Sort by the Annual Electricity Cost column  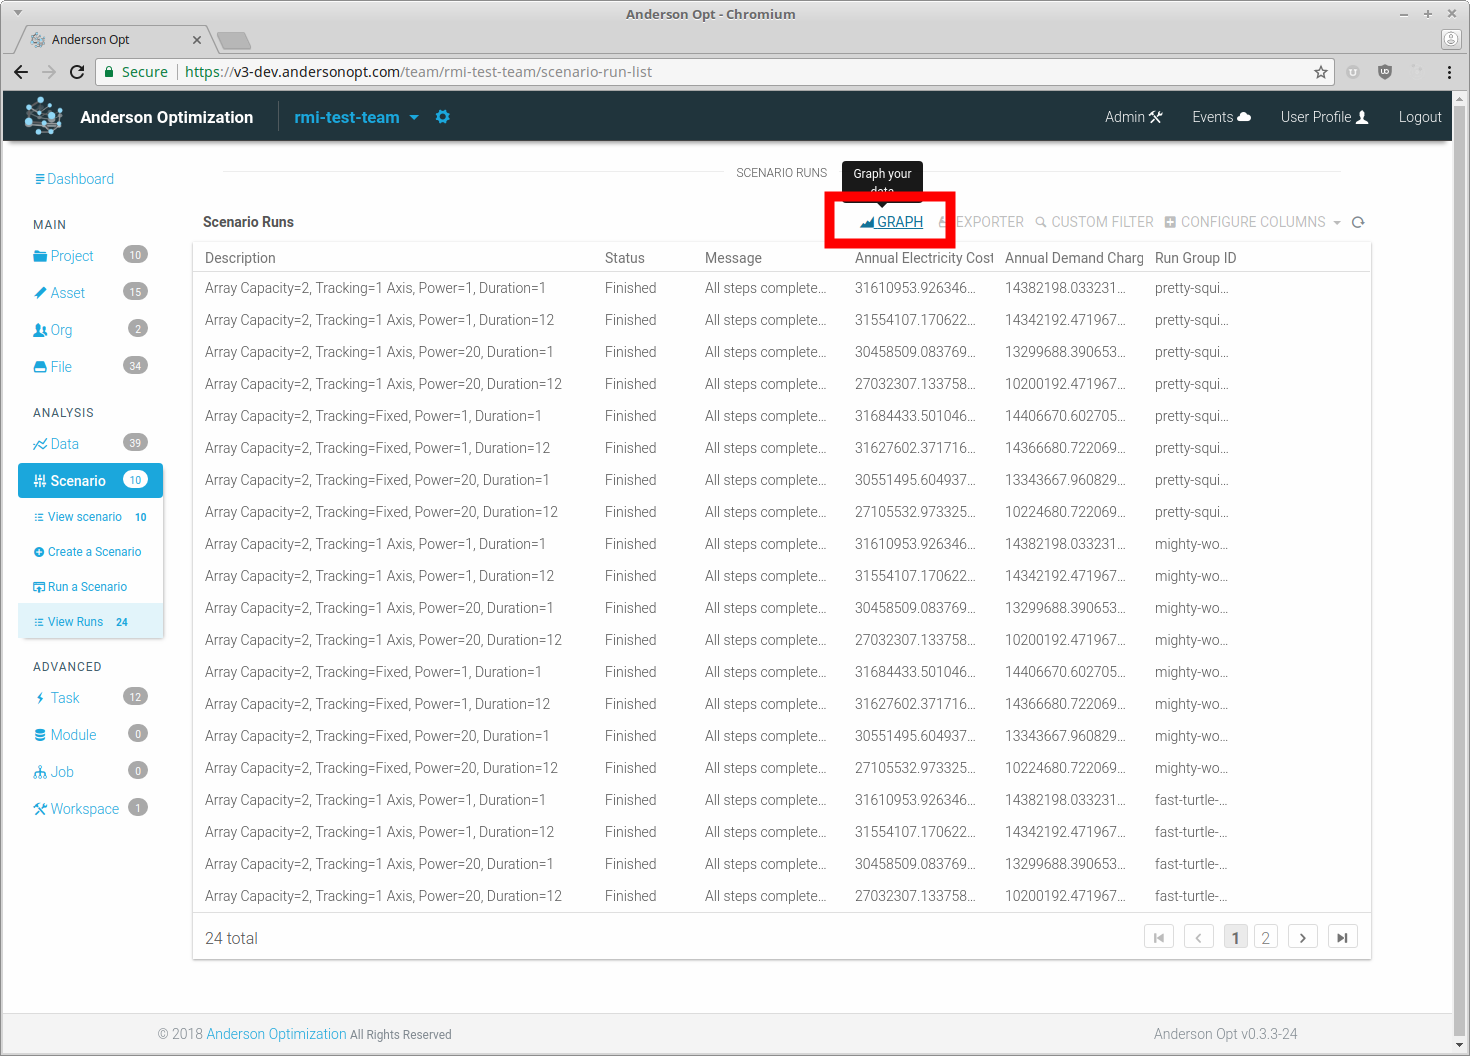(x=923, y=258)
